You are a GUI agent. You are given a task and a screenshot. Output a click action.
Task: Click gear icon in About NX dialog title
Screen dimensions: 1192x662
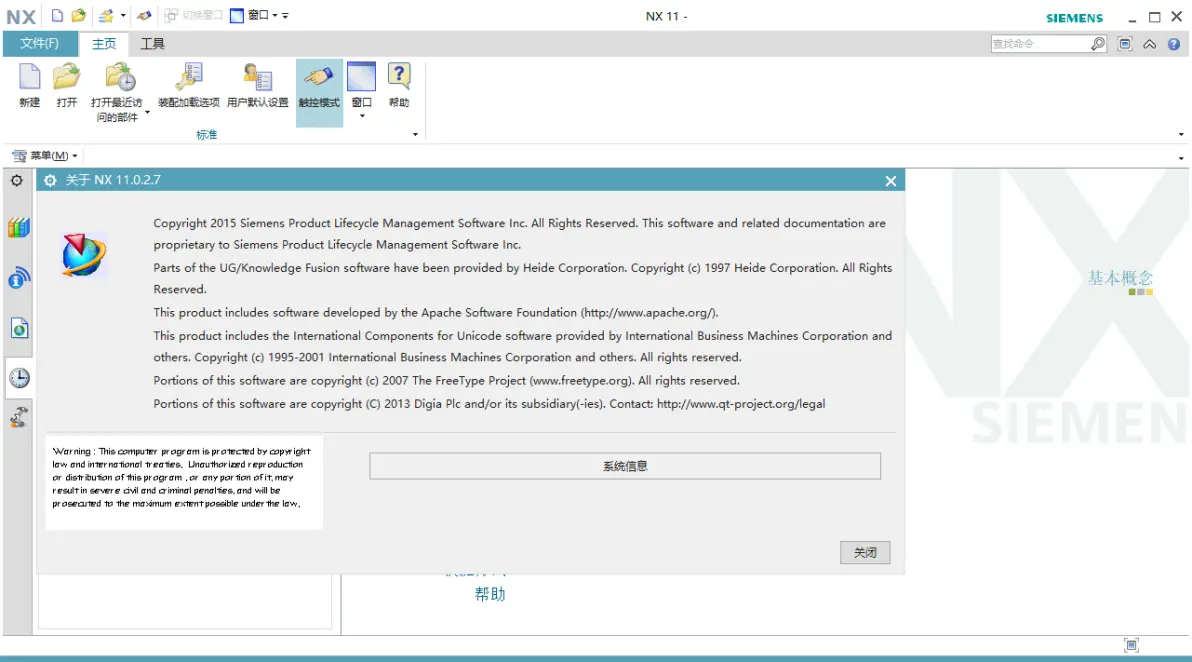tap(50, 180)
